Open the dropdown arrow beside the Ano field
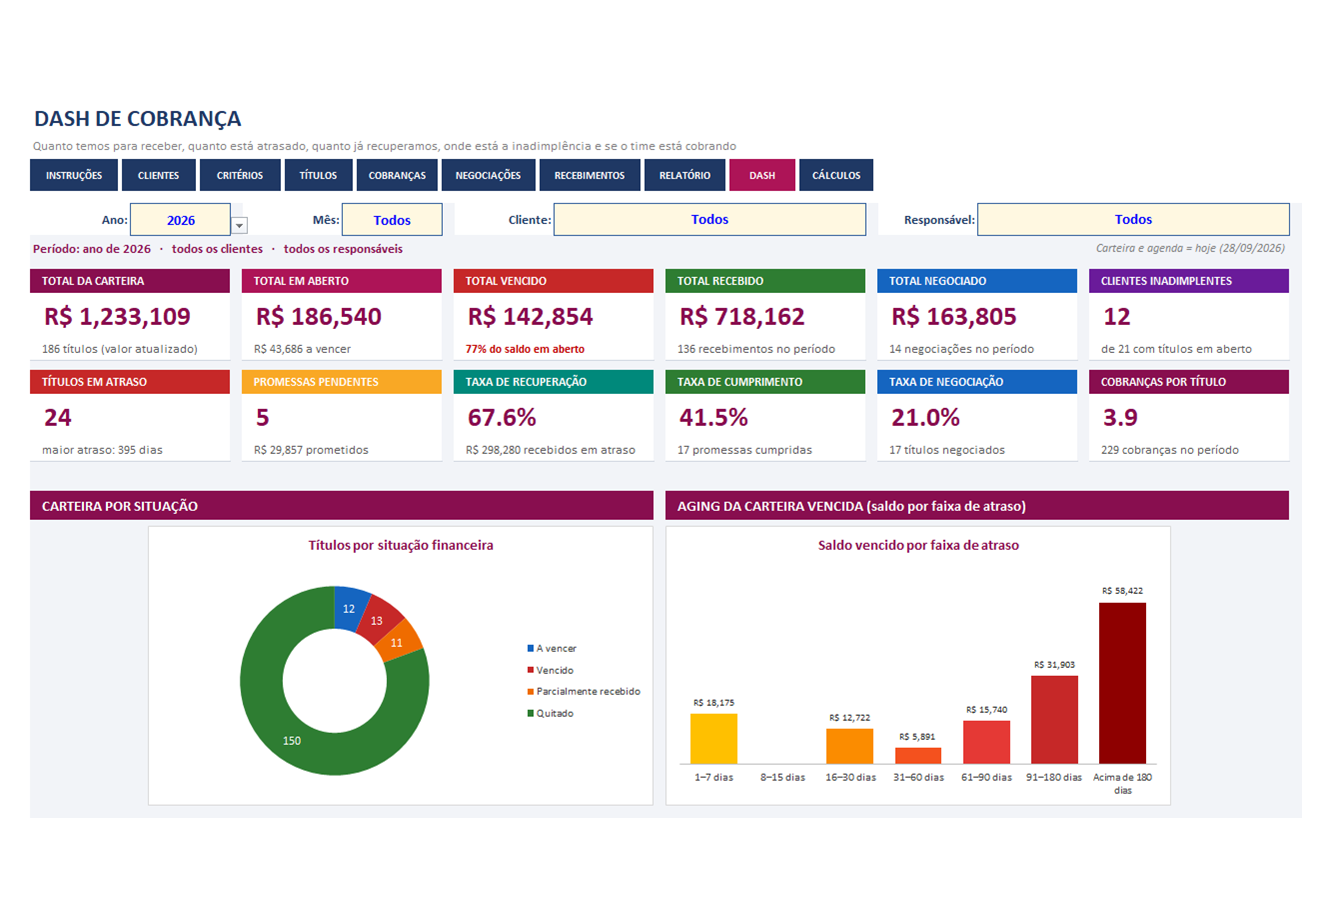Screen dimensions: 1322x909 coord(239,226)
